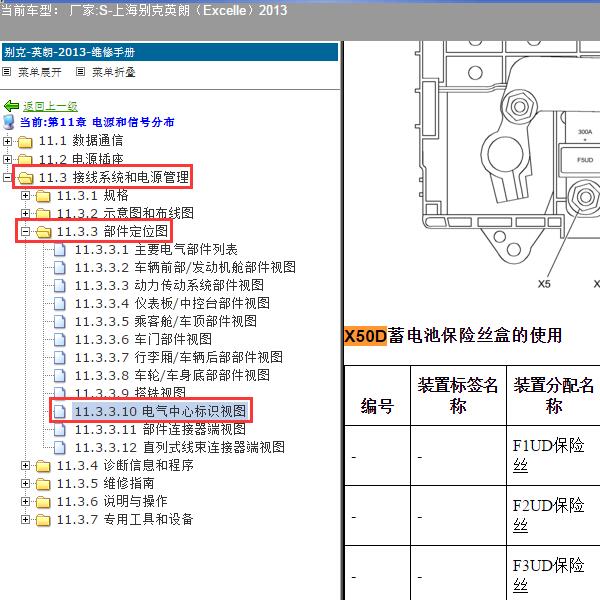Open 11.3.3.4 仪表板/中控台部件视图
The height and width of the screenshot is (600, 600).
point(172,303)
